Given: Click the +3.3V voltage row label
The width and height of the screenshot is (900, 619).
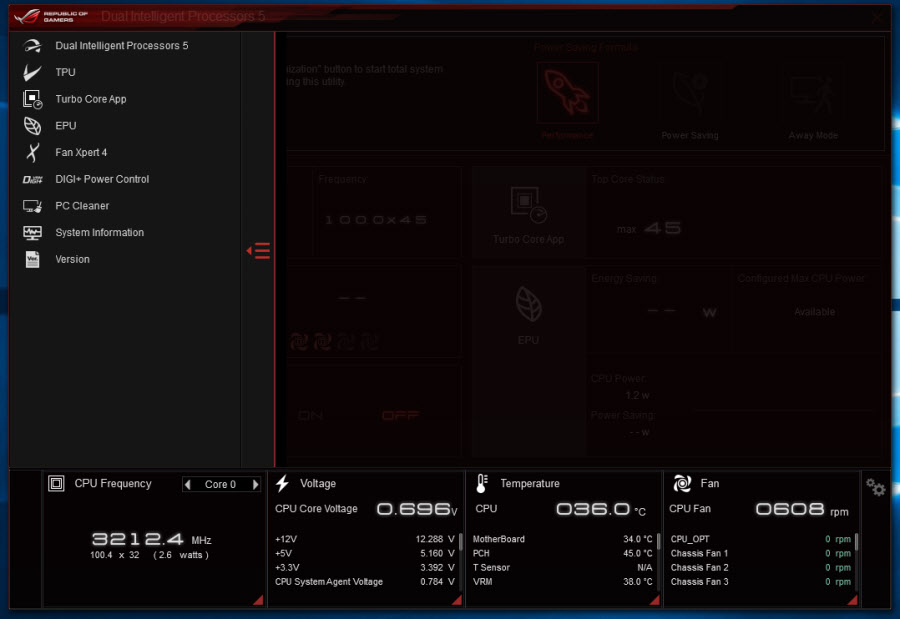Looking at the screenshot, I should point(288,568).
